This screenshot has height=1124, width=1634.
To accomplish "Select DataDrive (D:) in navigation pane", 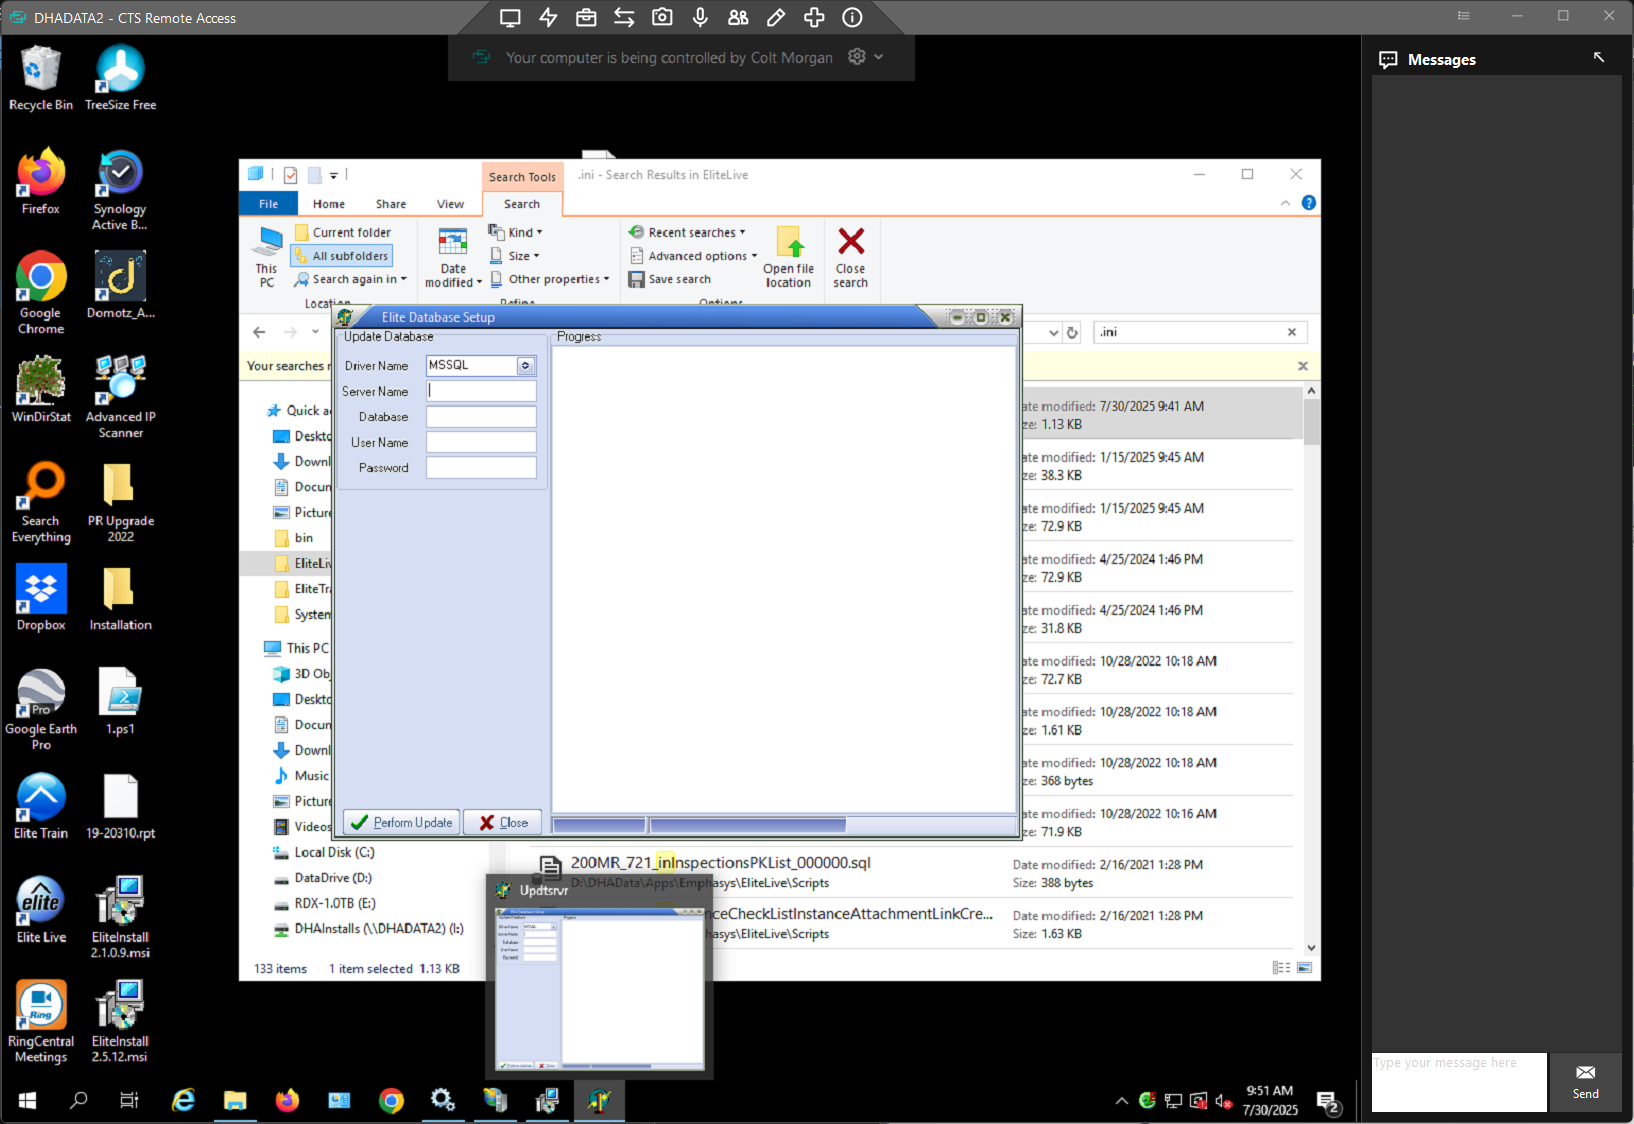I will click(333, 878).
